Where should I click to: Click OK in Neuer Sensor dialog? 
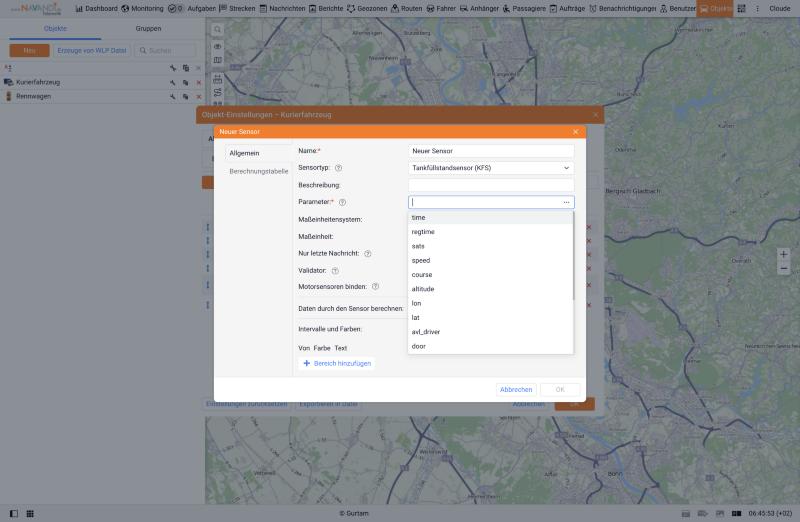click(560, 390)
